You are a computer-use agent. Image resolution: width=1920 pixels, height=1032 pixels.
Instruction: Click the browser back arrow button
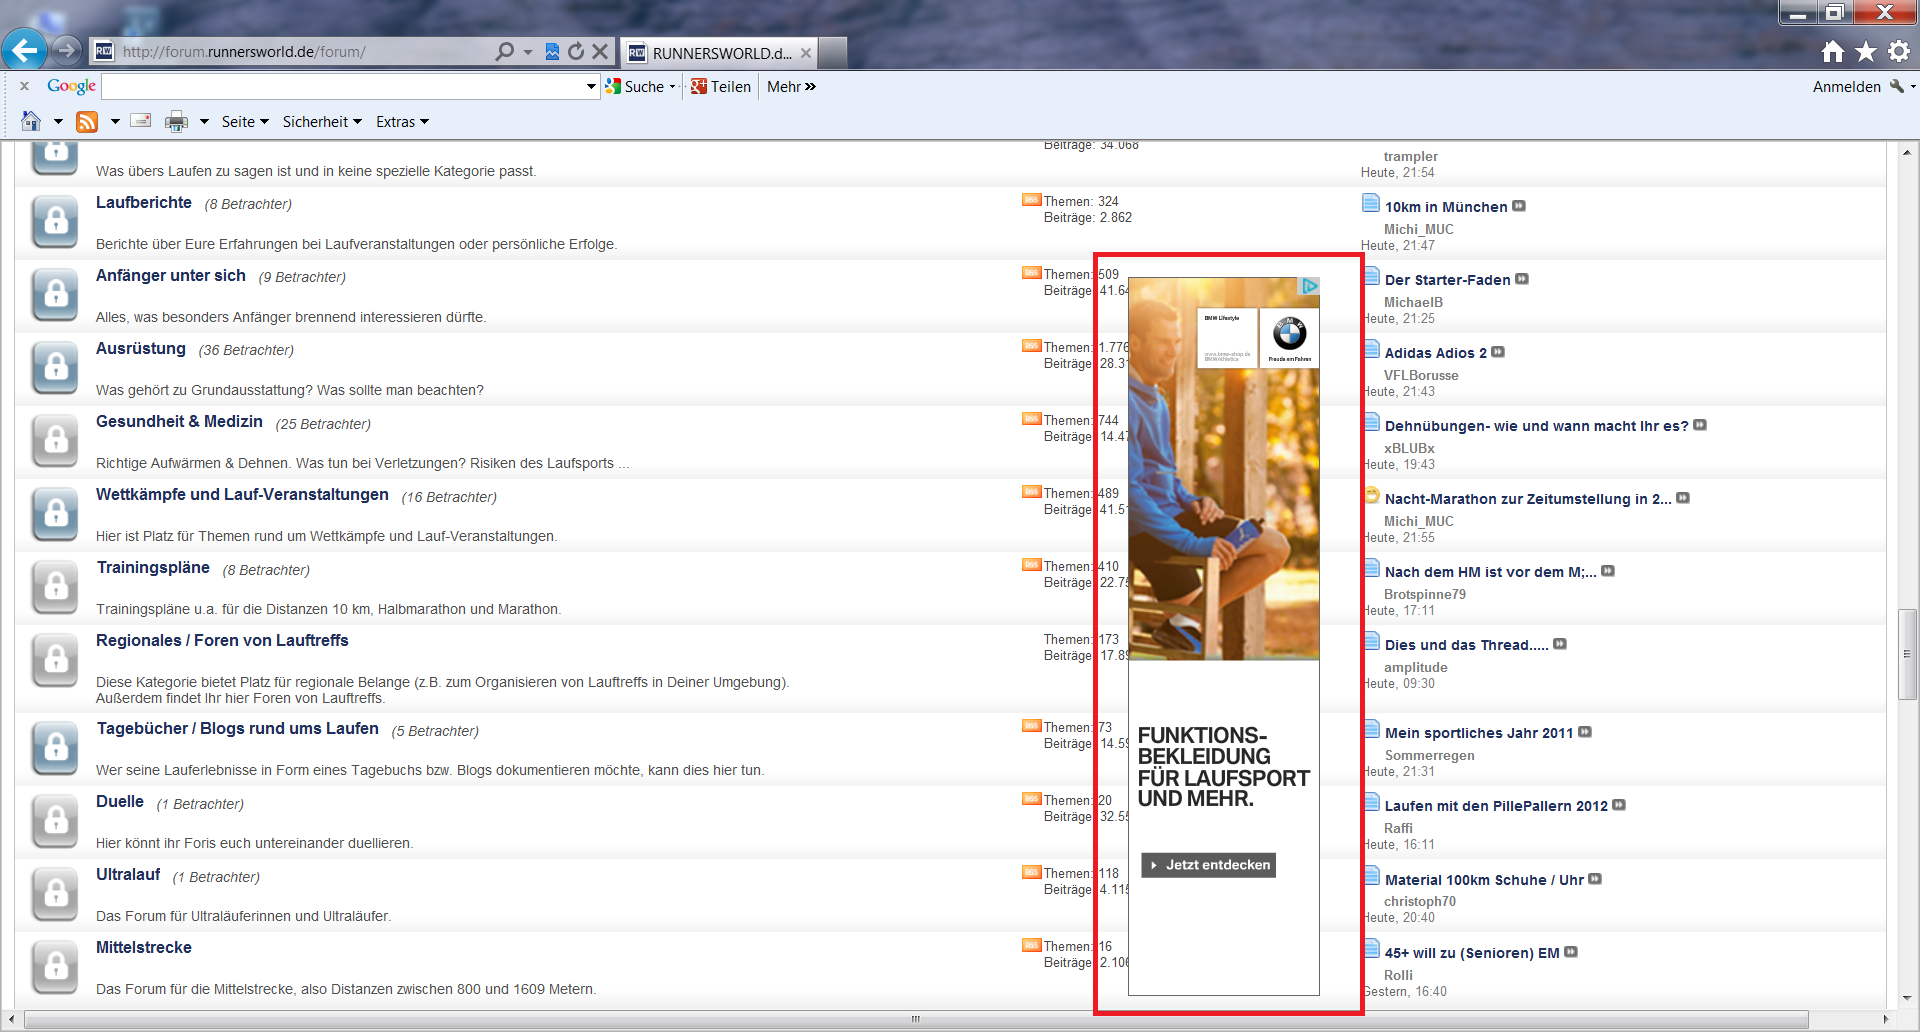click(x=24, y=50)
